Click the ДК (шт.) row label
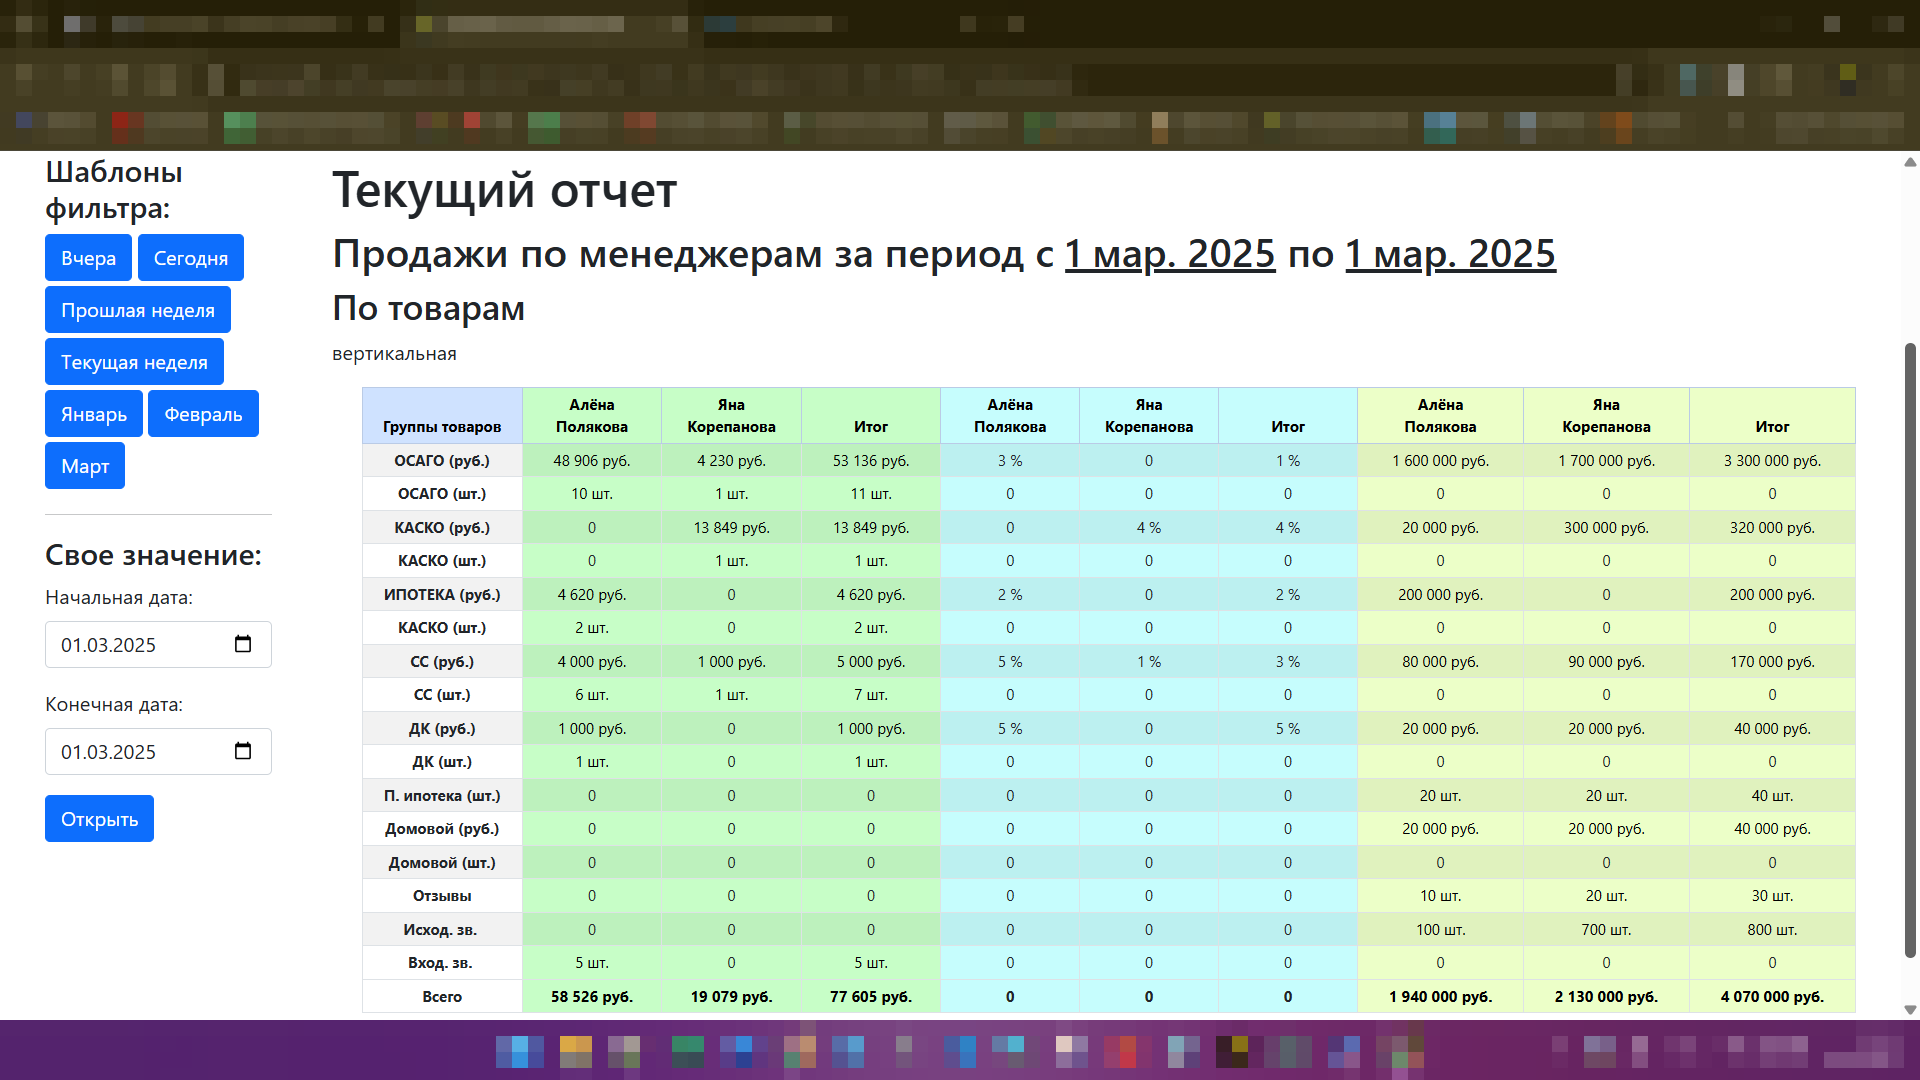The width and height of the screenshot is (1920, 1080). point(442,762)
